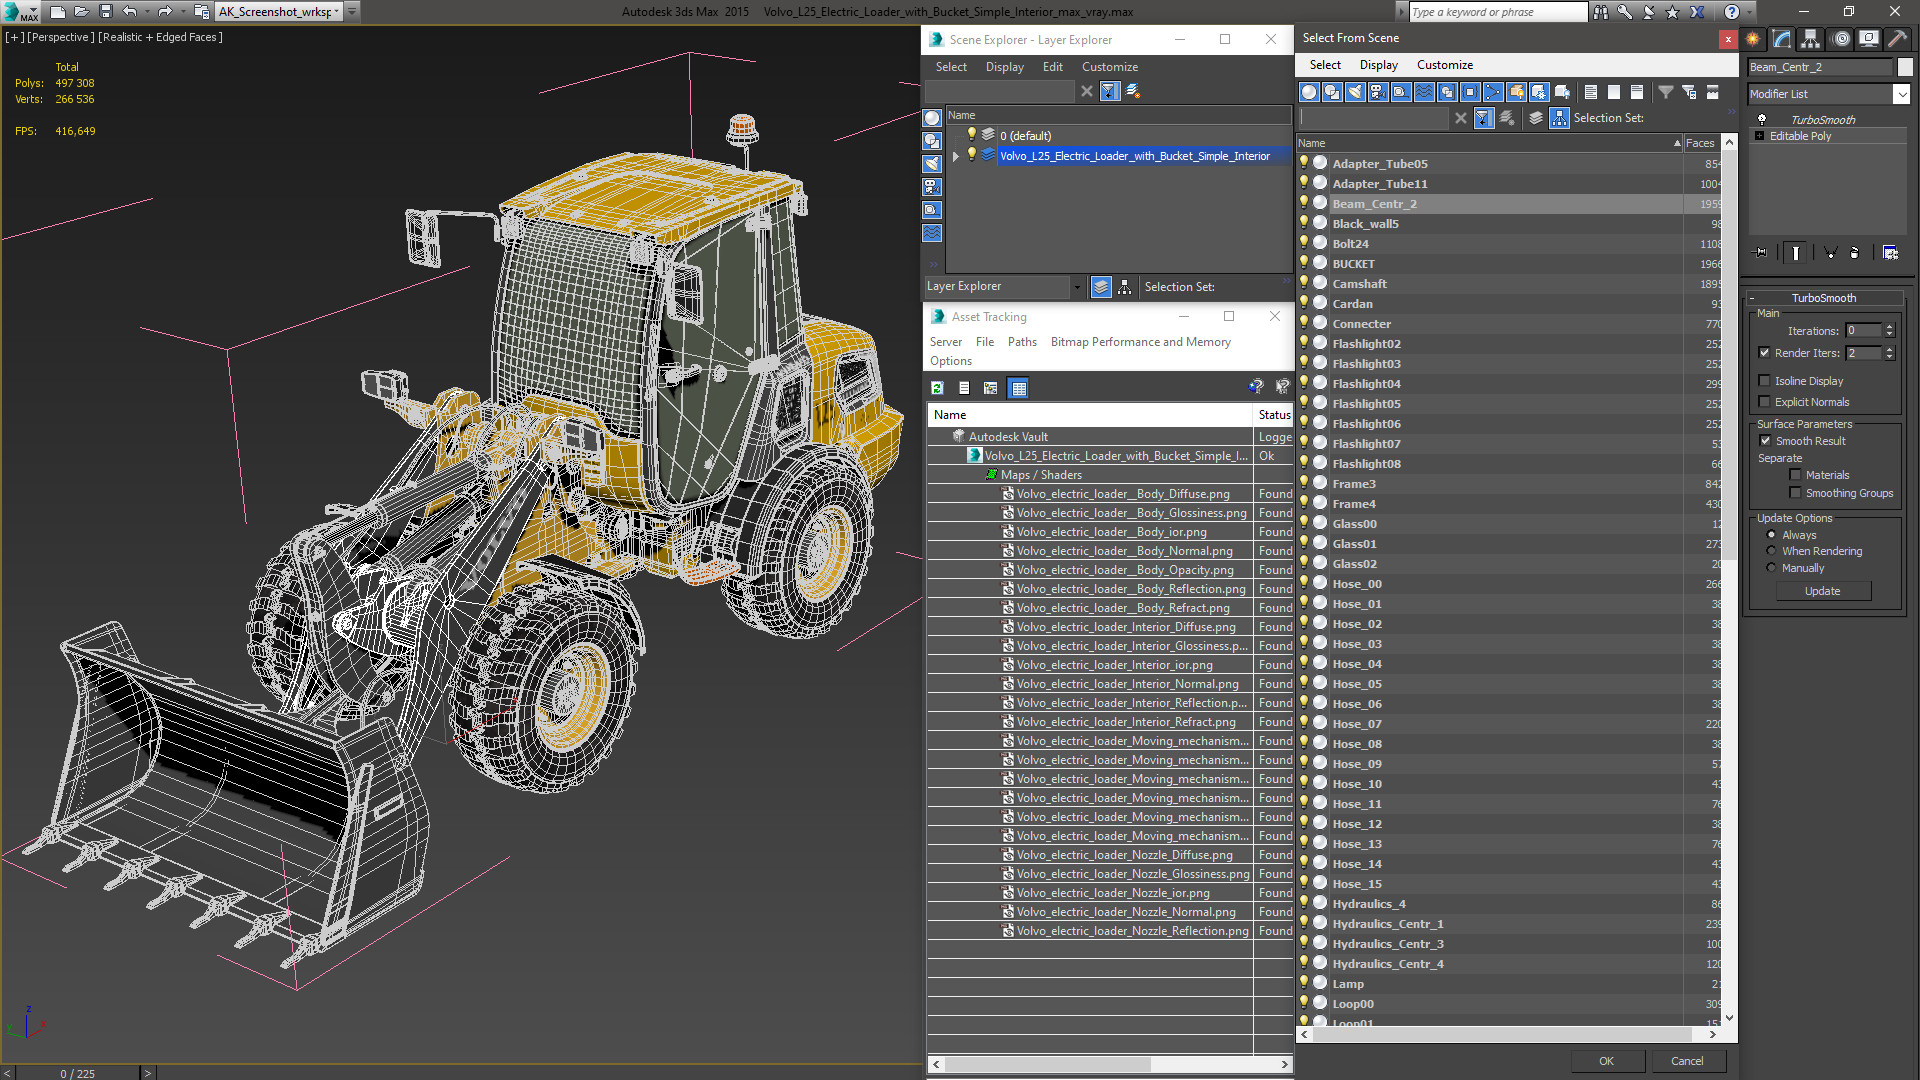
Task: Toggle Pin Stack under the modifier stack
Action: pos(1761,253)
